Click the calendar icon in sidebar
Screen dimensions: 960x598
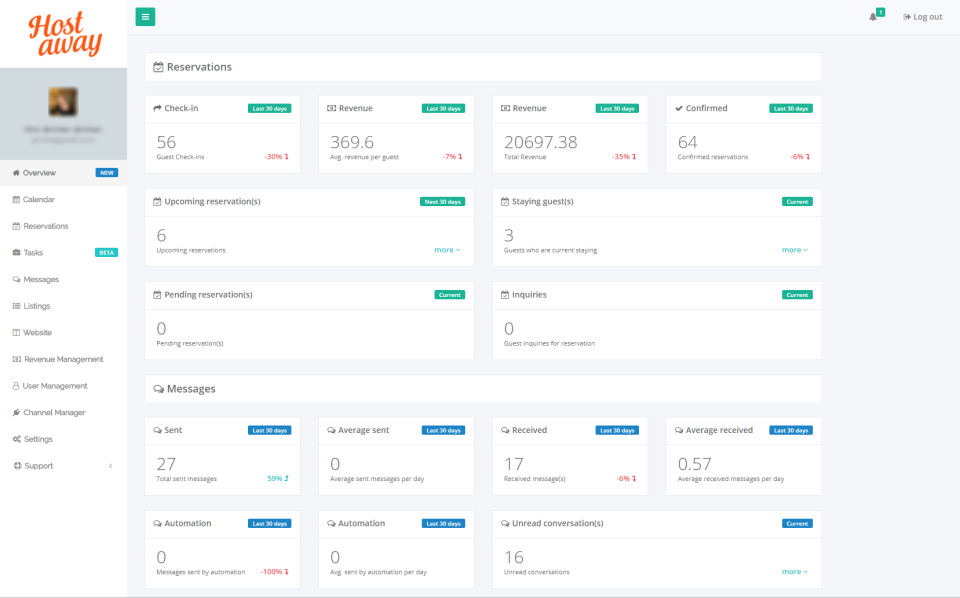[x=16, y=200]
